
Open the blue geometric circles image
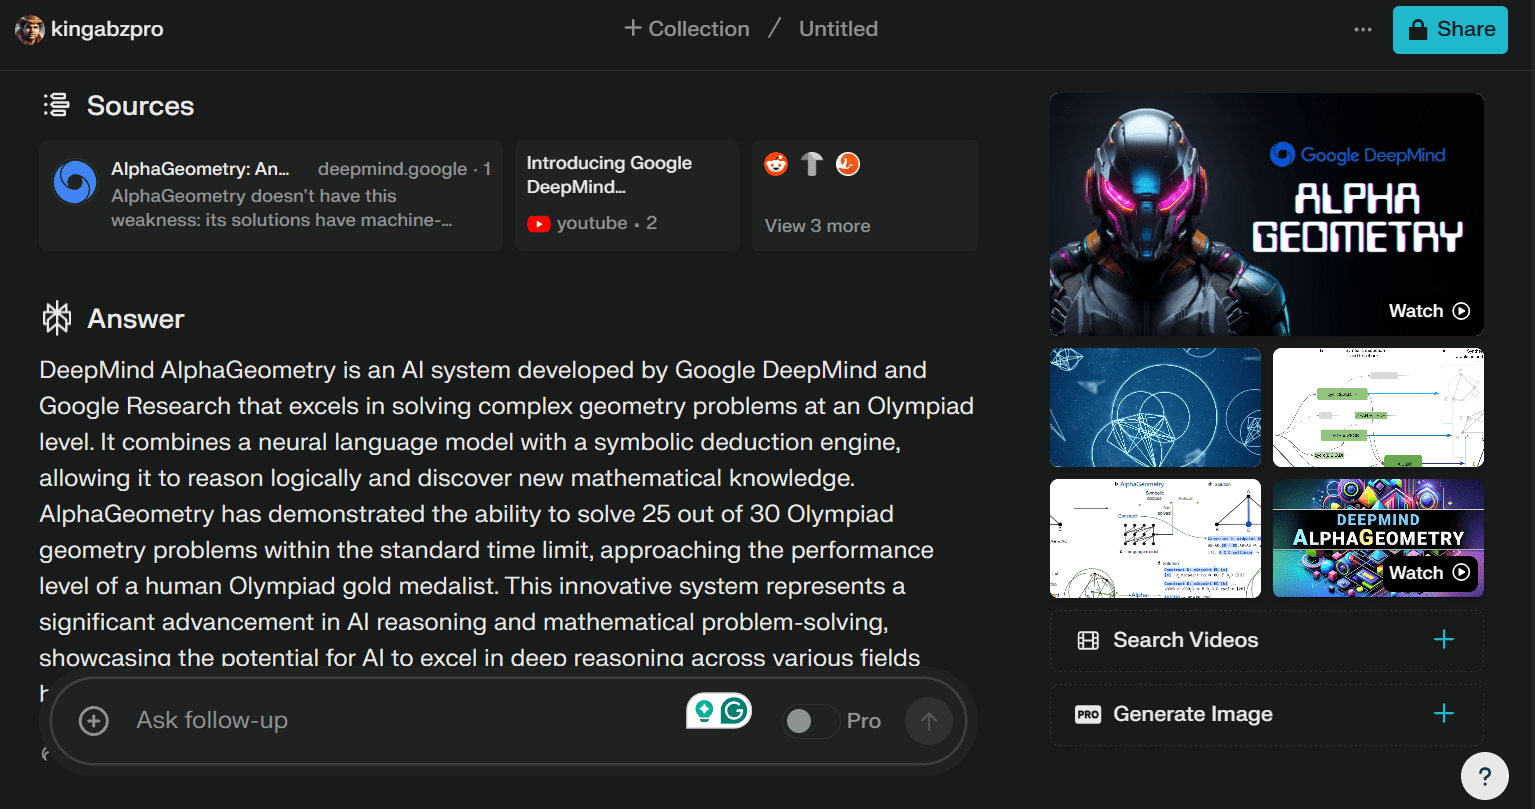point(1155,407)
